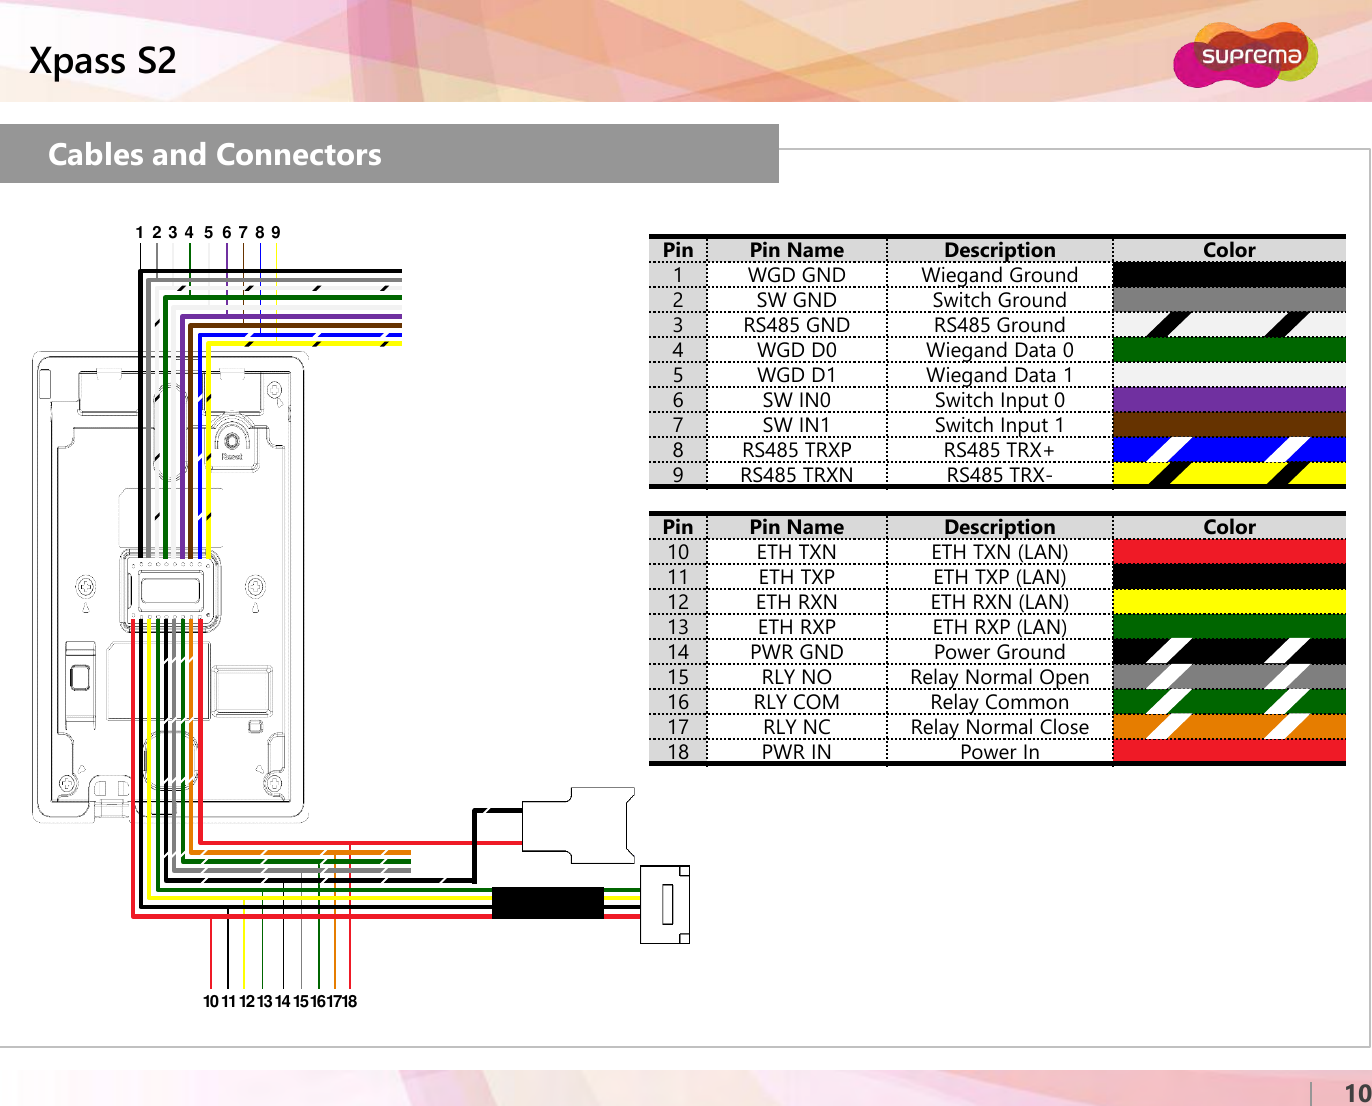Click pin label 9 above the wires
This screenshot has height=1106, width=1372.
click(x=276, y=232)
